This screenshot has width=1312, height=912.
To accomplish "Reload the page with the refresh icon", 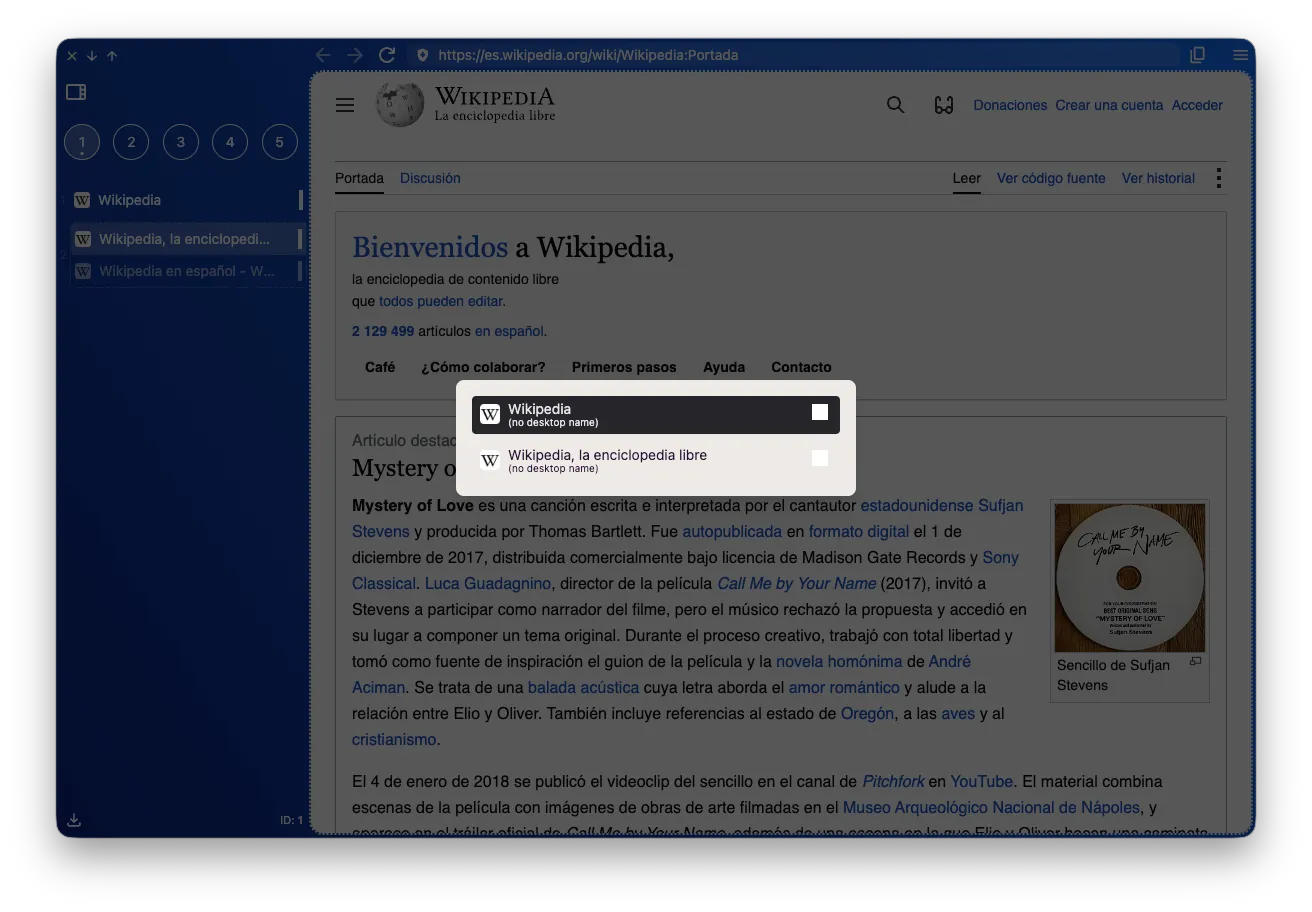I will [x=387, y=55].
